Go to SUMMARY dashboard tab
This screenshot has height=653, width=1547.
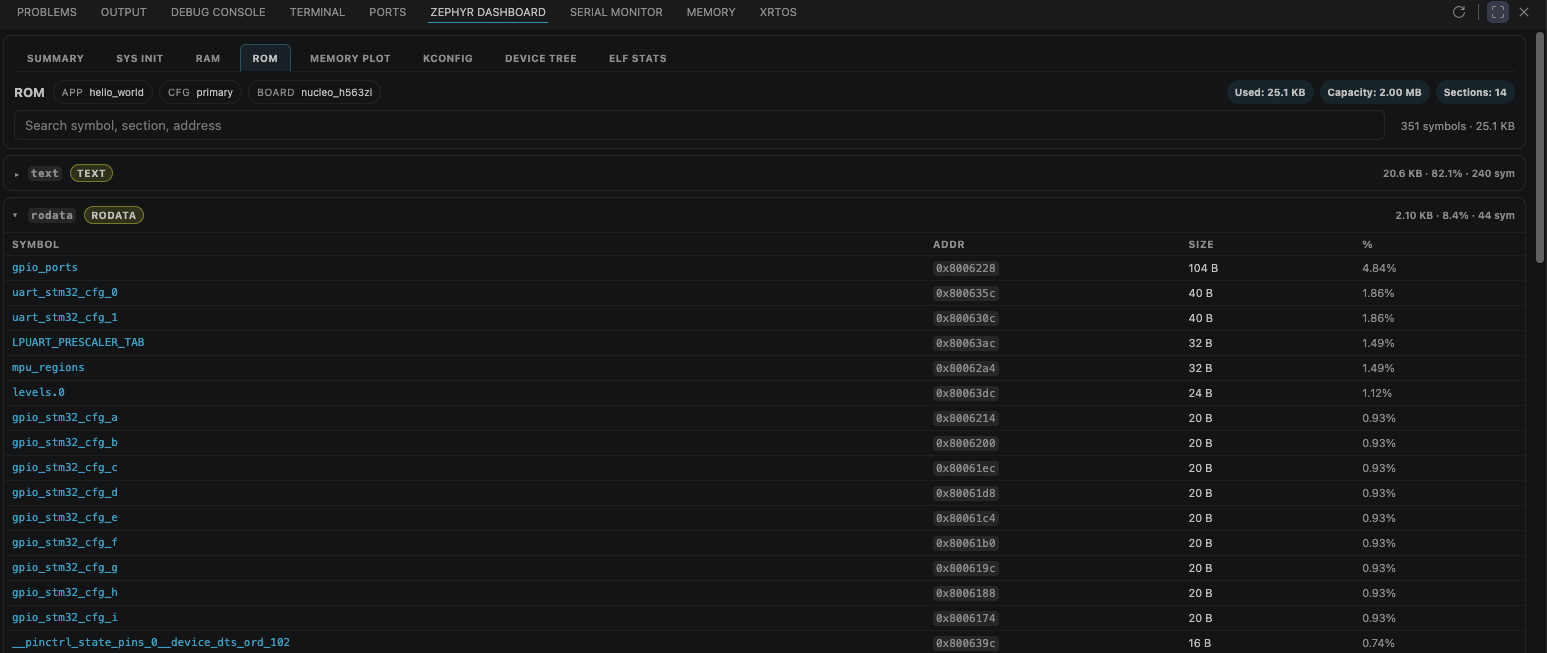click(55, 58)
